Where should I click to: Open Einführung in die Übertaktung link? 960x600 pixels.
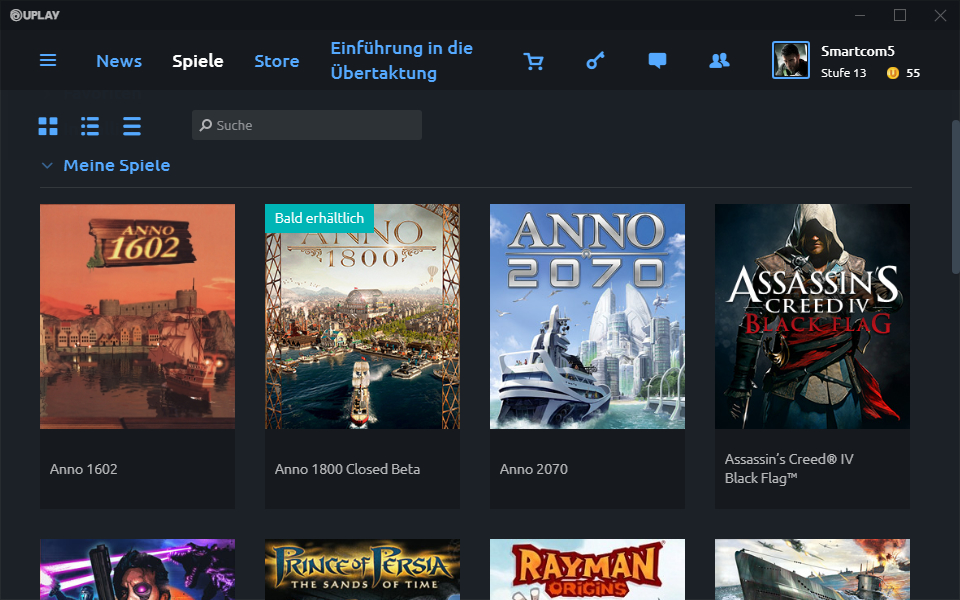point(401,60)
